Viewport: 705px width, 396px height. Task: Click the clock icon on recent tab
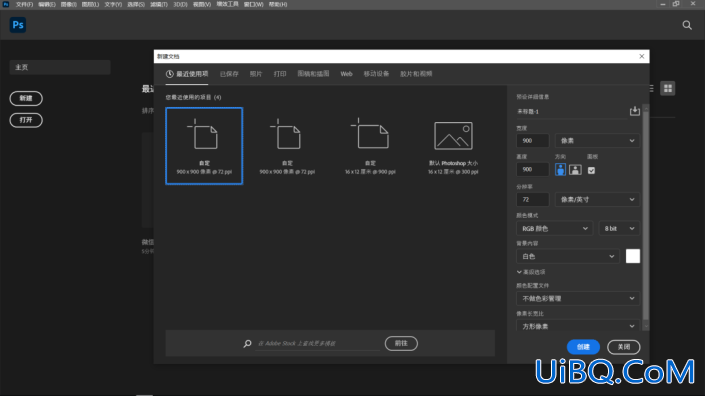pos(170,74)
